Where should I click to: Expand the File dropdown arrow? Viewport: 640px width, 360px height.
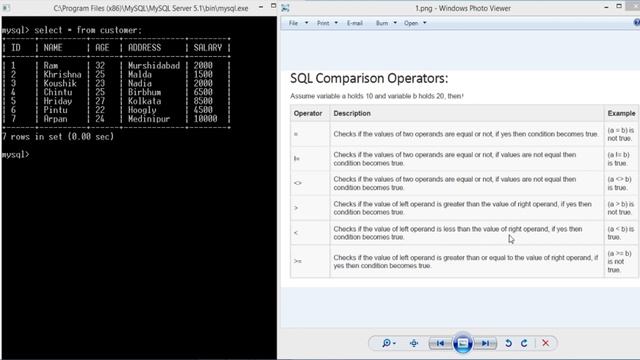click(x=307, y=23)
